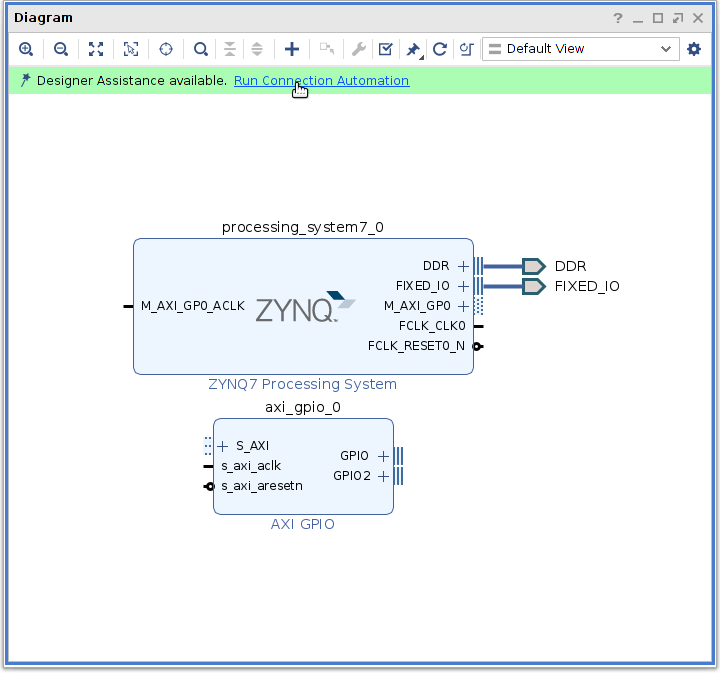Select the ZYNQ7 Processing System block
720x673 pixels.
click(302, 306)
